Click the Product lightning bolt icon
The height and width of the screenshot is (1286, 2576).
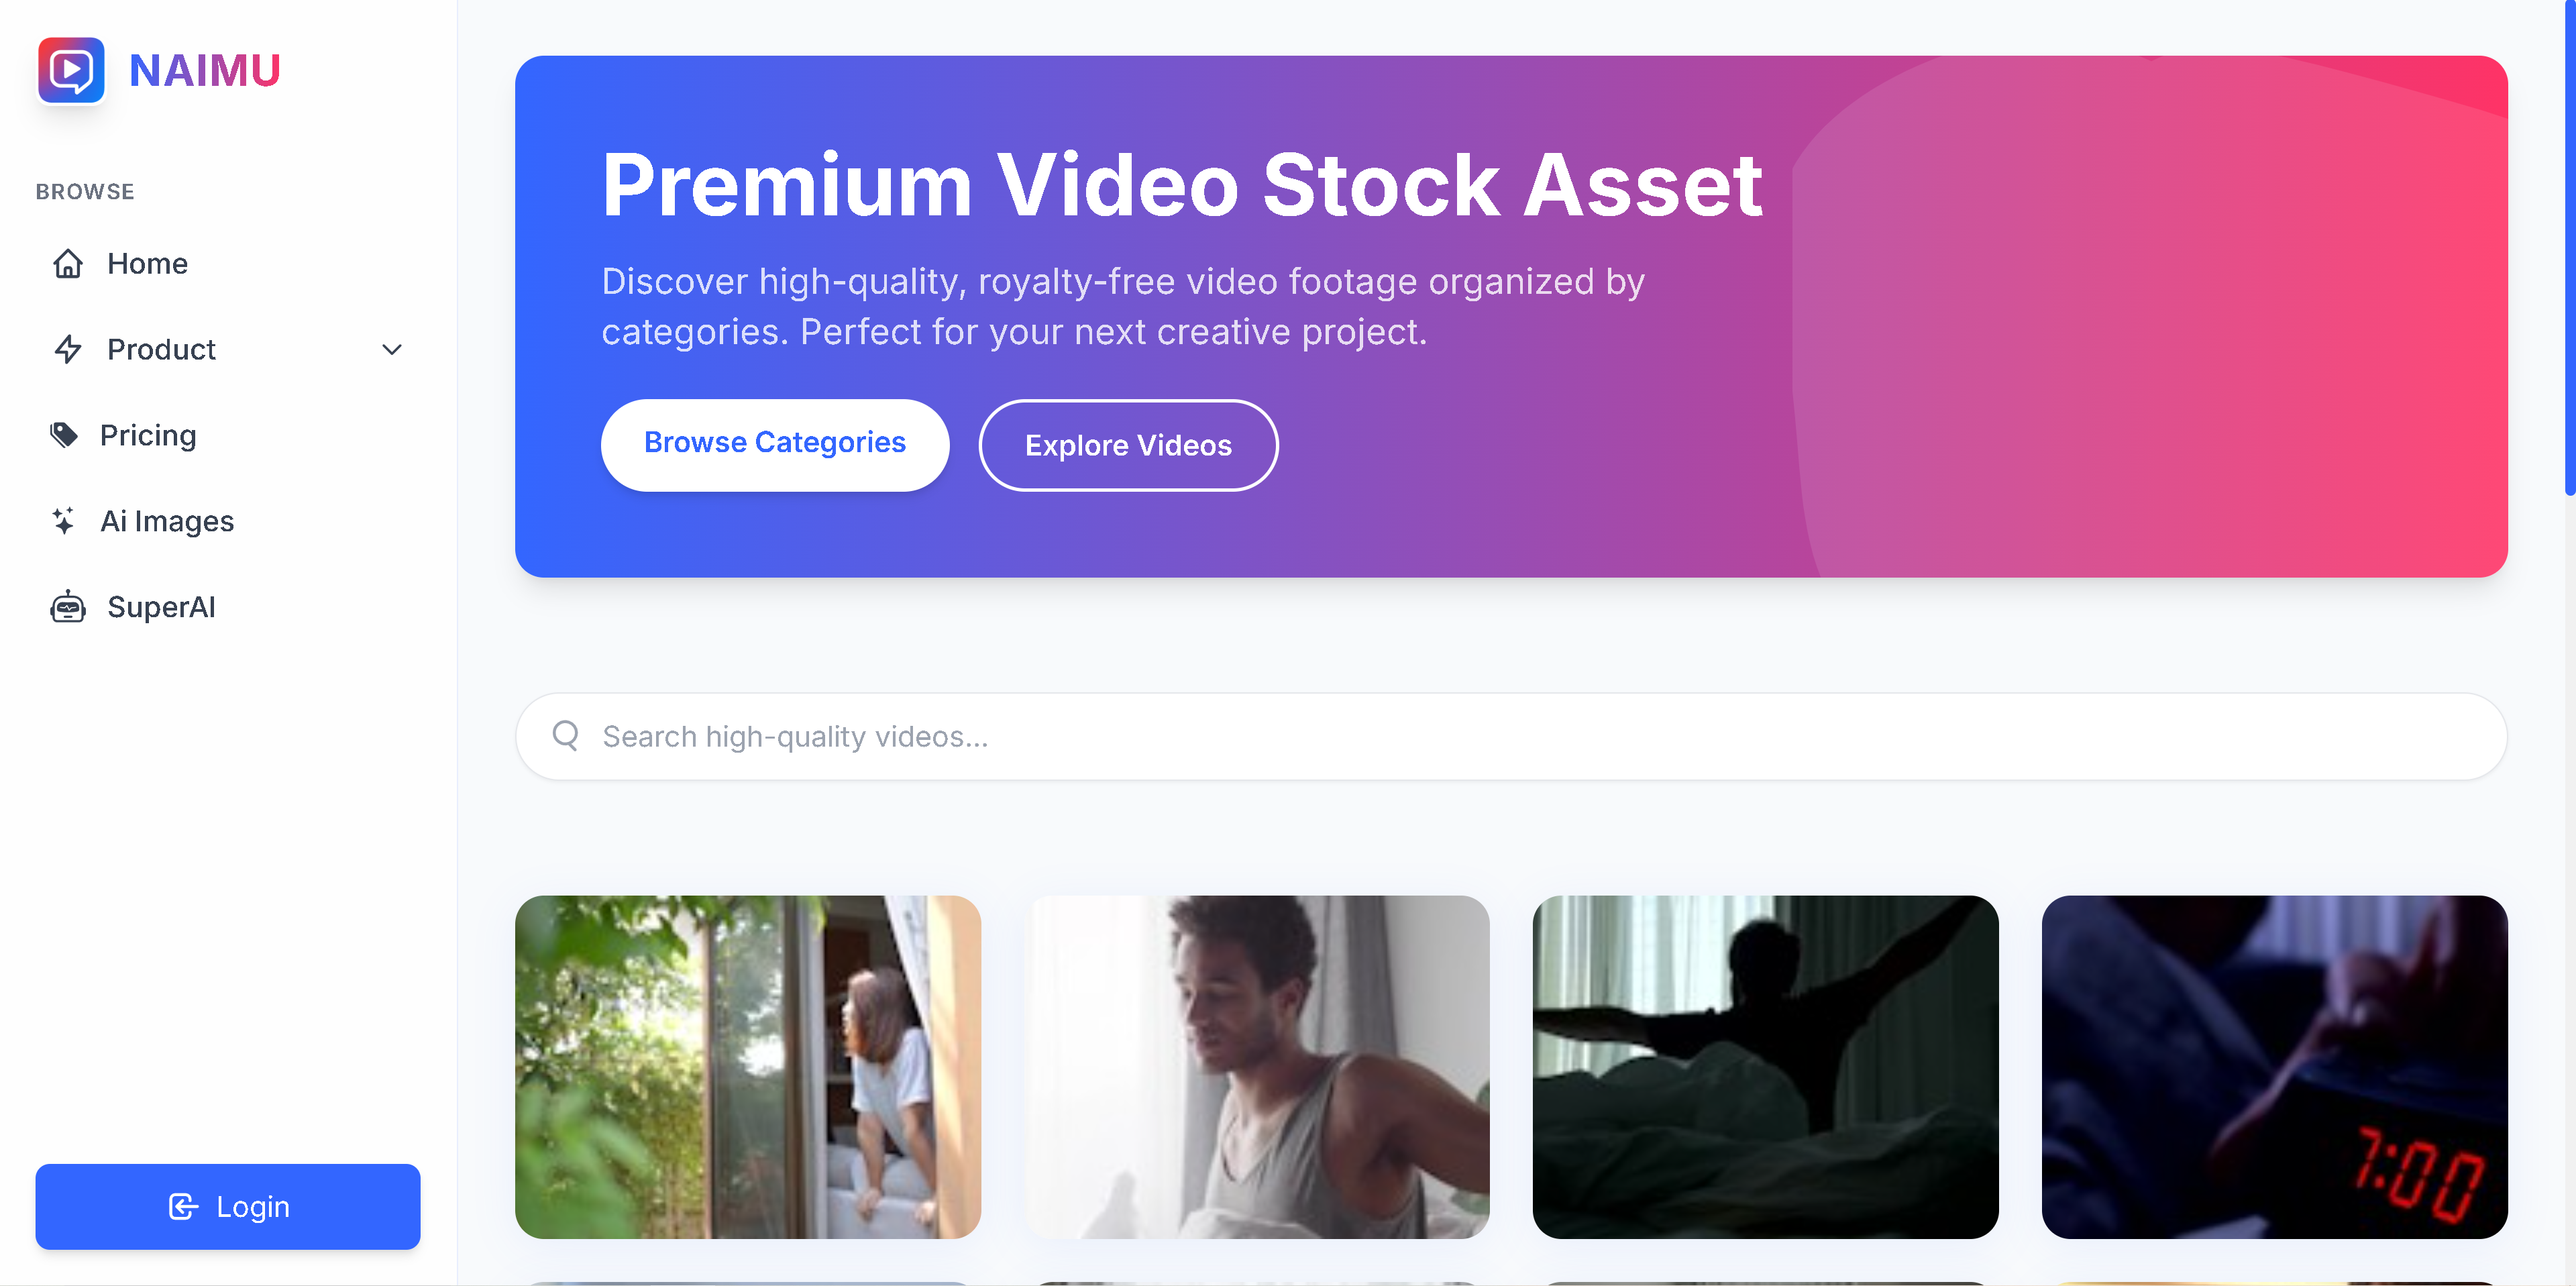pyautogui.click(x=68, y=350)
